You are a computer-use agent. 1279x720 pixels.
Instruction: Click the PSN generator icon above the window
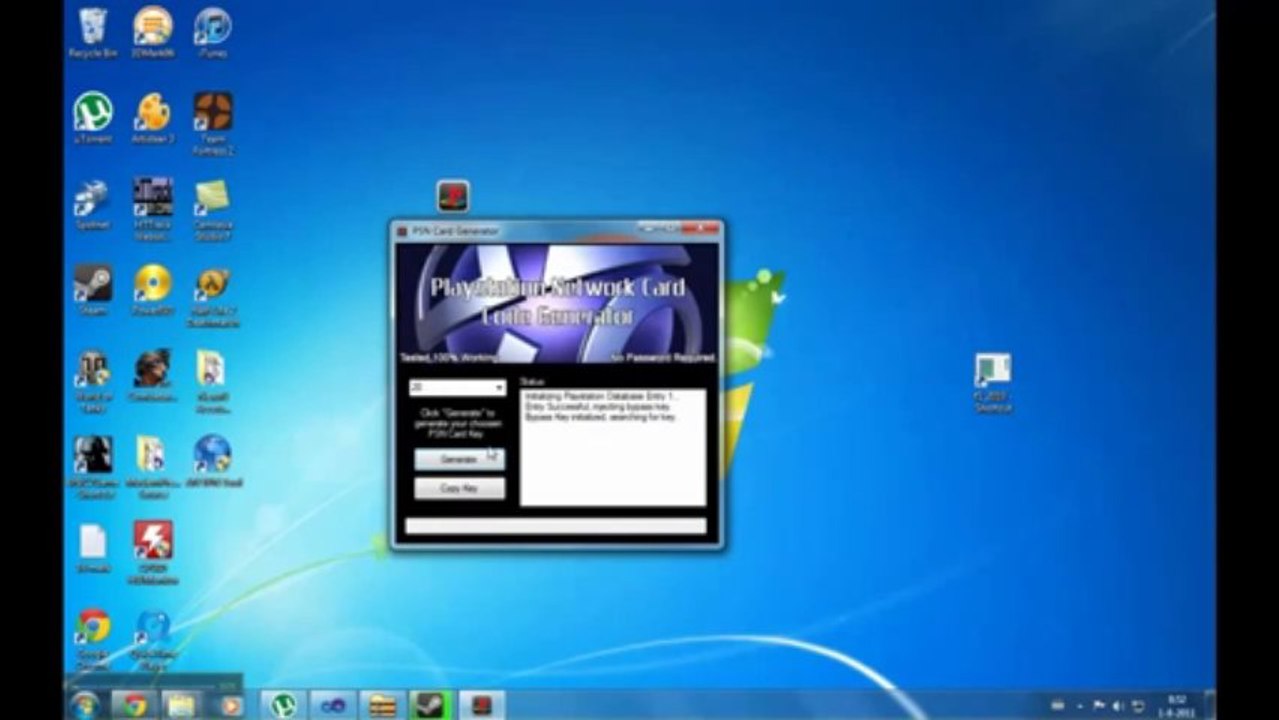click(453, 195)
